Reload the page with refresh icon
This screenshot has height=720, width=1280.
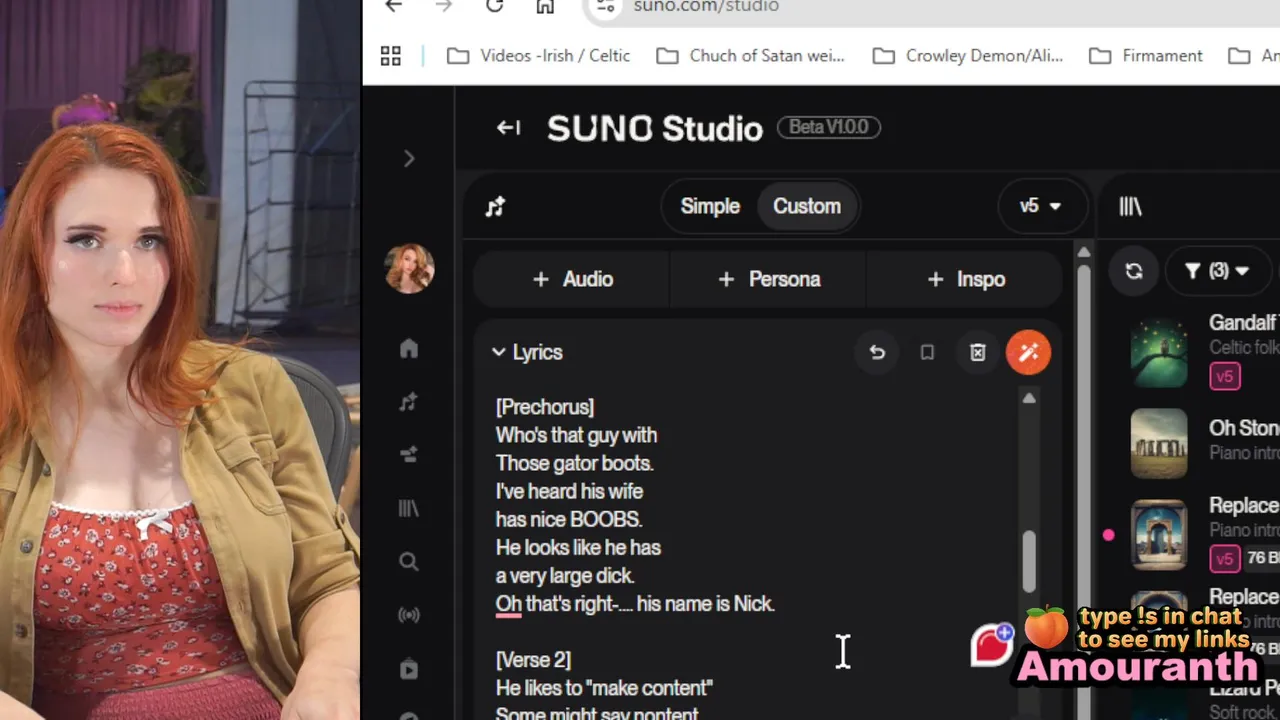(494, 6)
